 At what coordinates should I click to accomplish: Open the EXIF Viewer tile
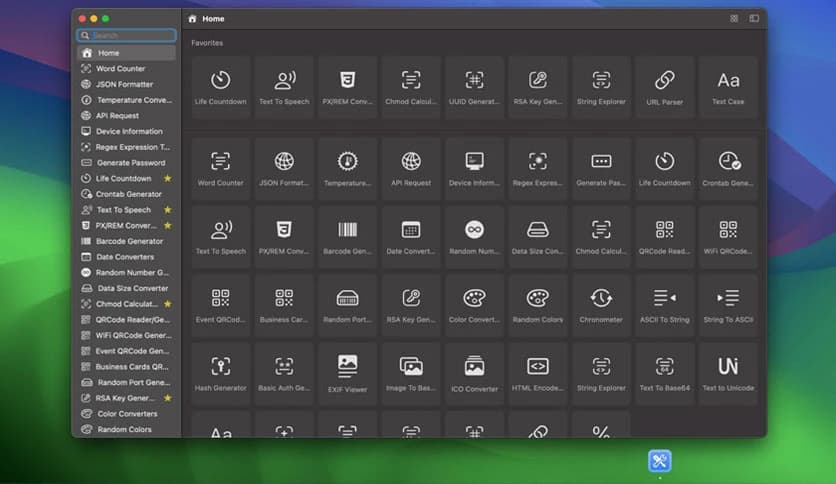[347, 372]
